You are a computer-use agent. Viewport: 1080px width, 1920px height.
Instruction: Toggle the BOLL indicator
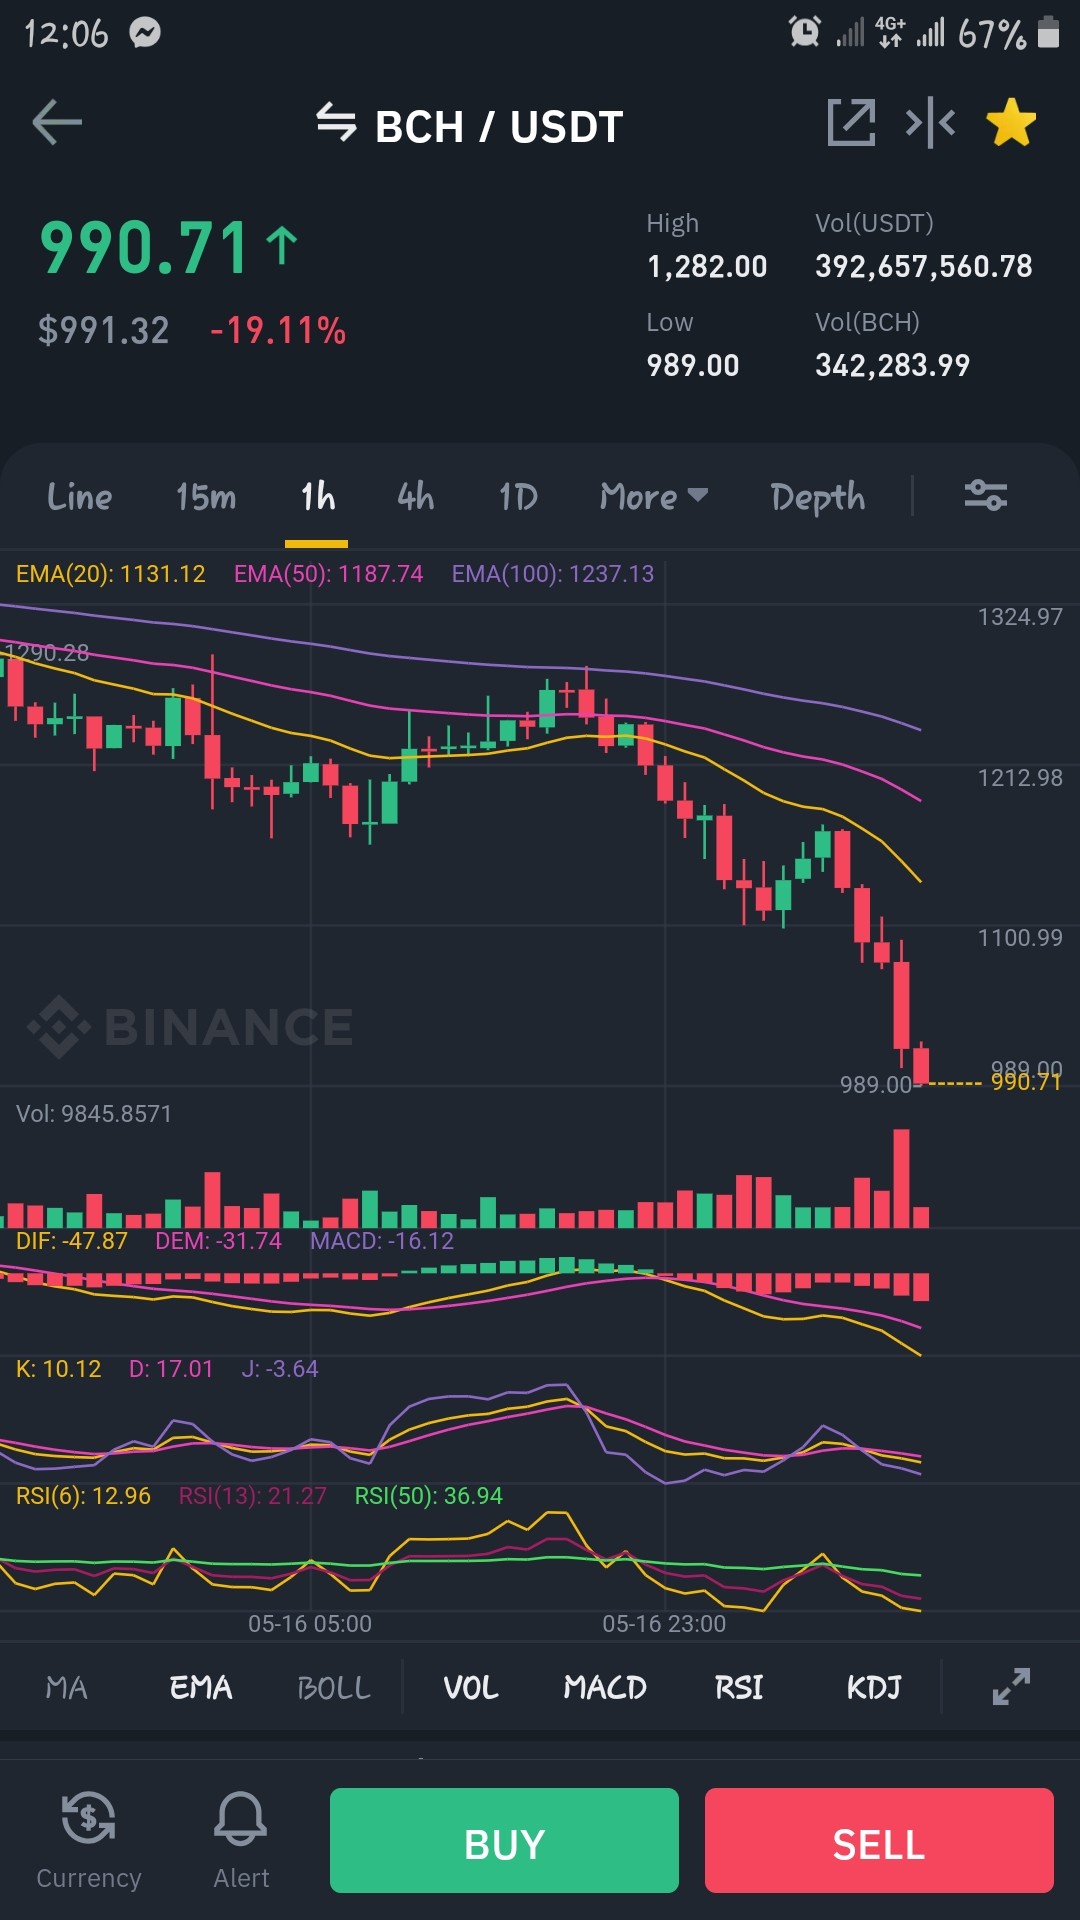pyautogui.click(x=334, y=1688)
